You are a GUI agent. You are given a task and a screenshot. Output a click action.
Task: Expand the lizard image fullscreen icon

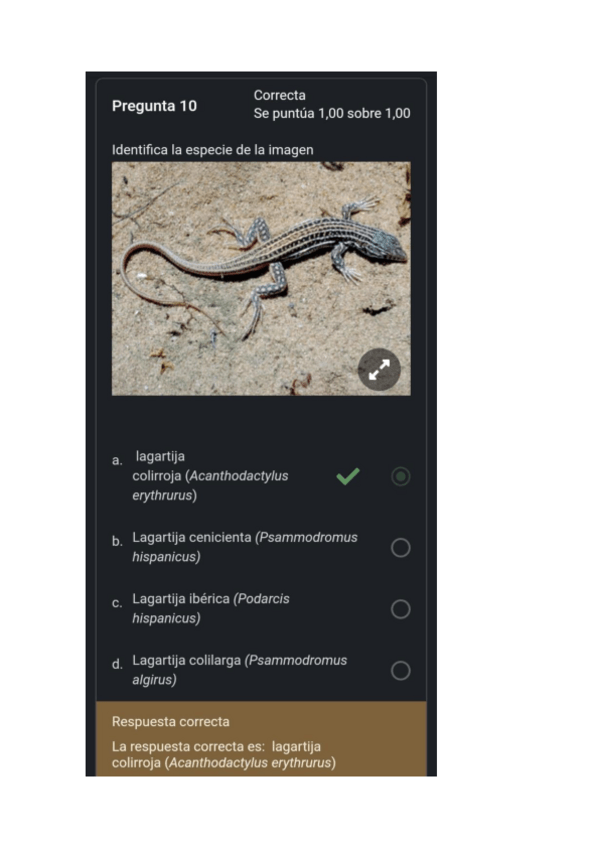[x=379, y=369]
